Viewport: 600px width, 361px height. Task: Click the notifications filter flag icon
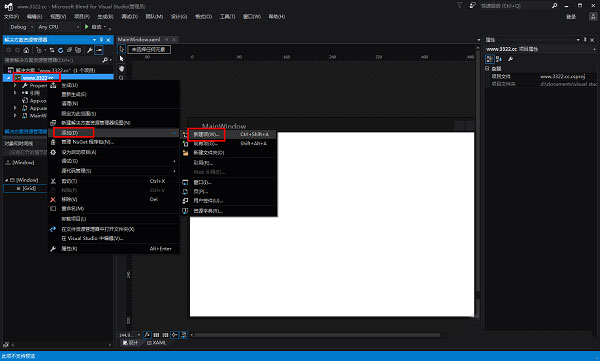tap(460, 5)
